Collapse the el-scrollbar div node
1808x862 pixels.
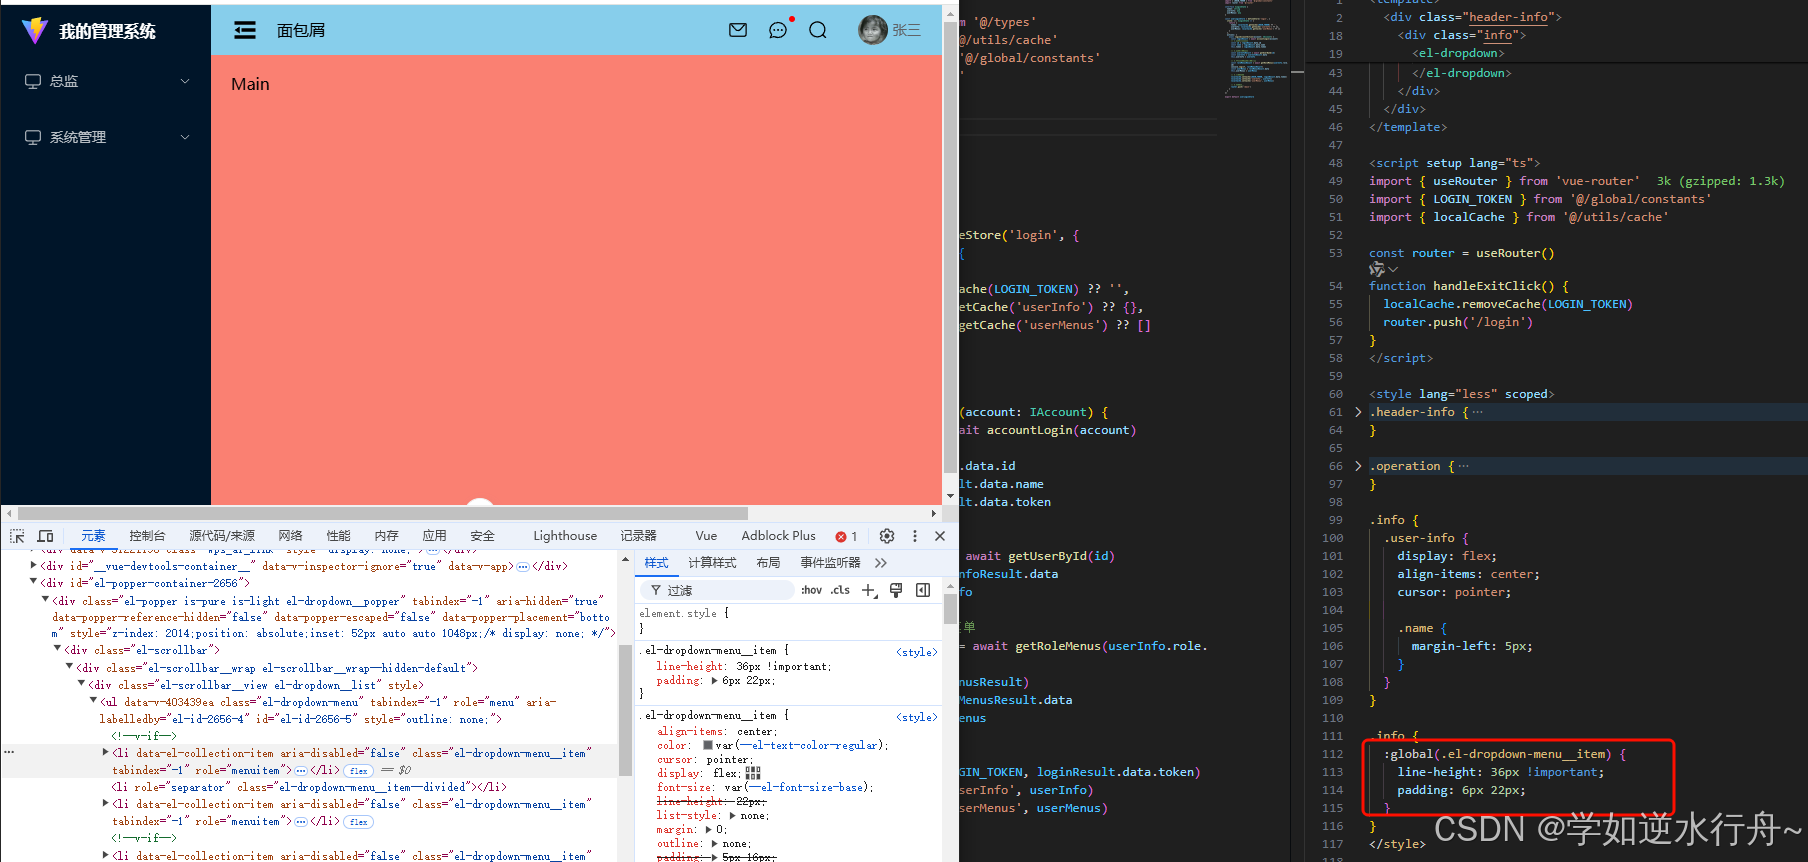click(57, 648)
